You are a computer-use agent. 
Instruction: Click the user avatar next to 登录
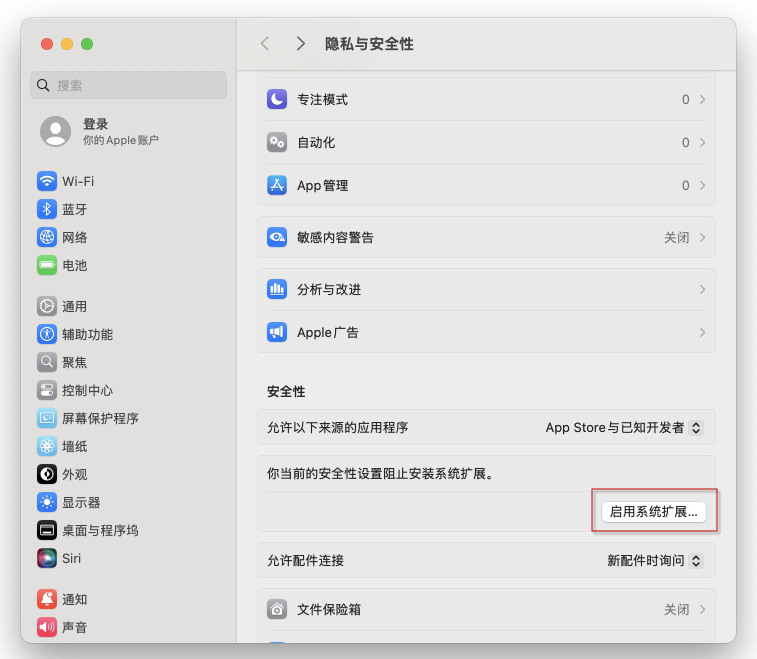pyautogui.click(x=56, y=131)
